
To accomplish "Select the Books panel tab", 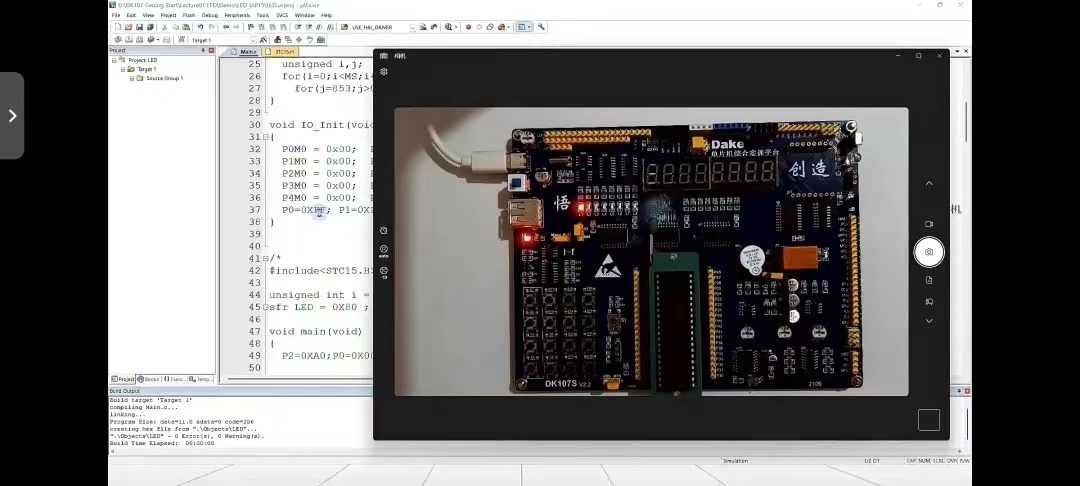I will [150, 379].
